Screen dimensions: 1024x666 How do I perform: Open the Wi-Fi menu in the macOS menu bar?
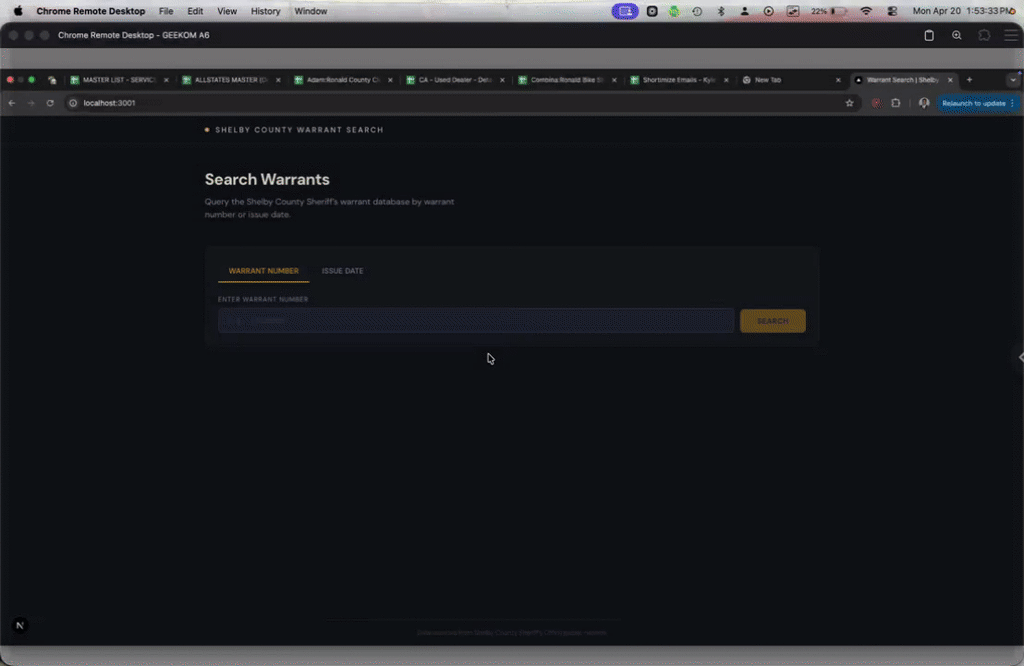tap(867, 10)
